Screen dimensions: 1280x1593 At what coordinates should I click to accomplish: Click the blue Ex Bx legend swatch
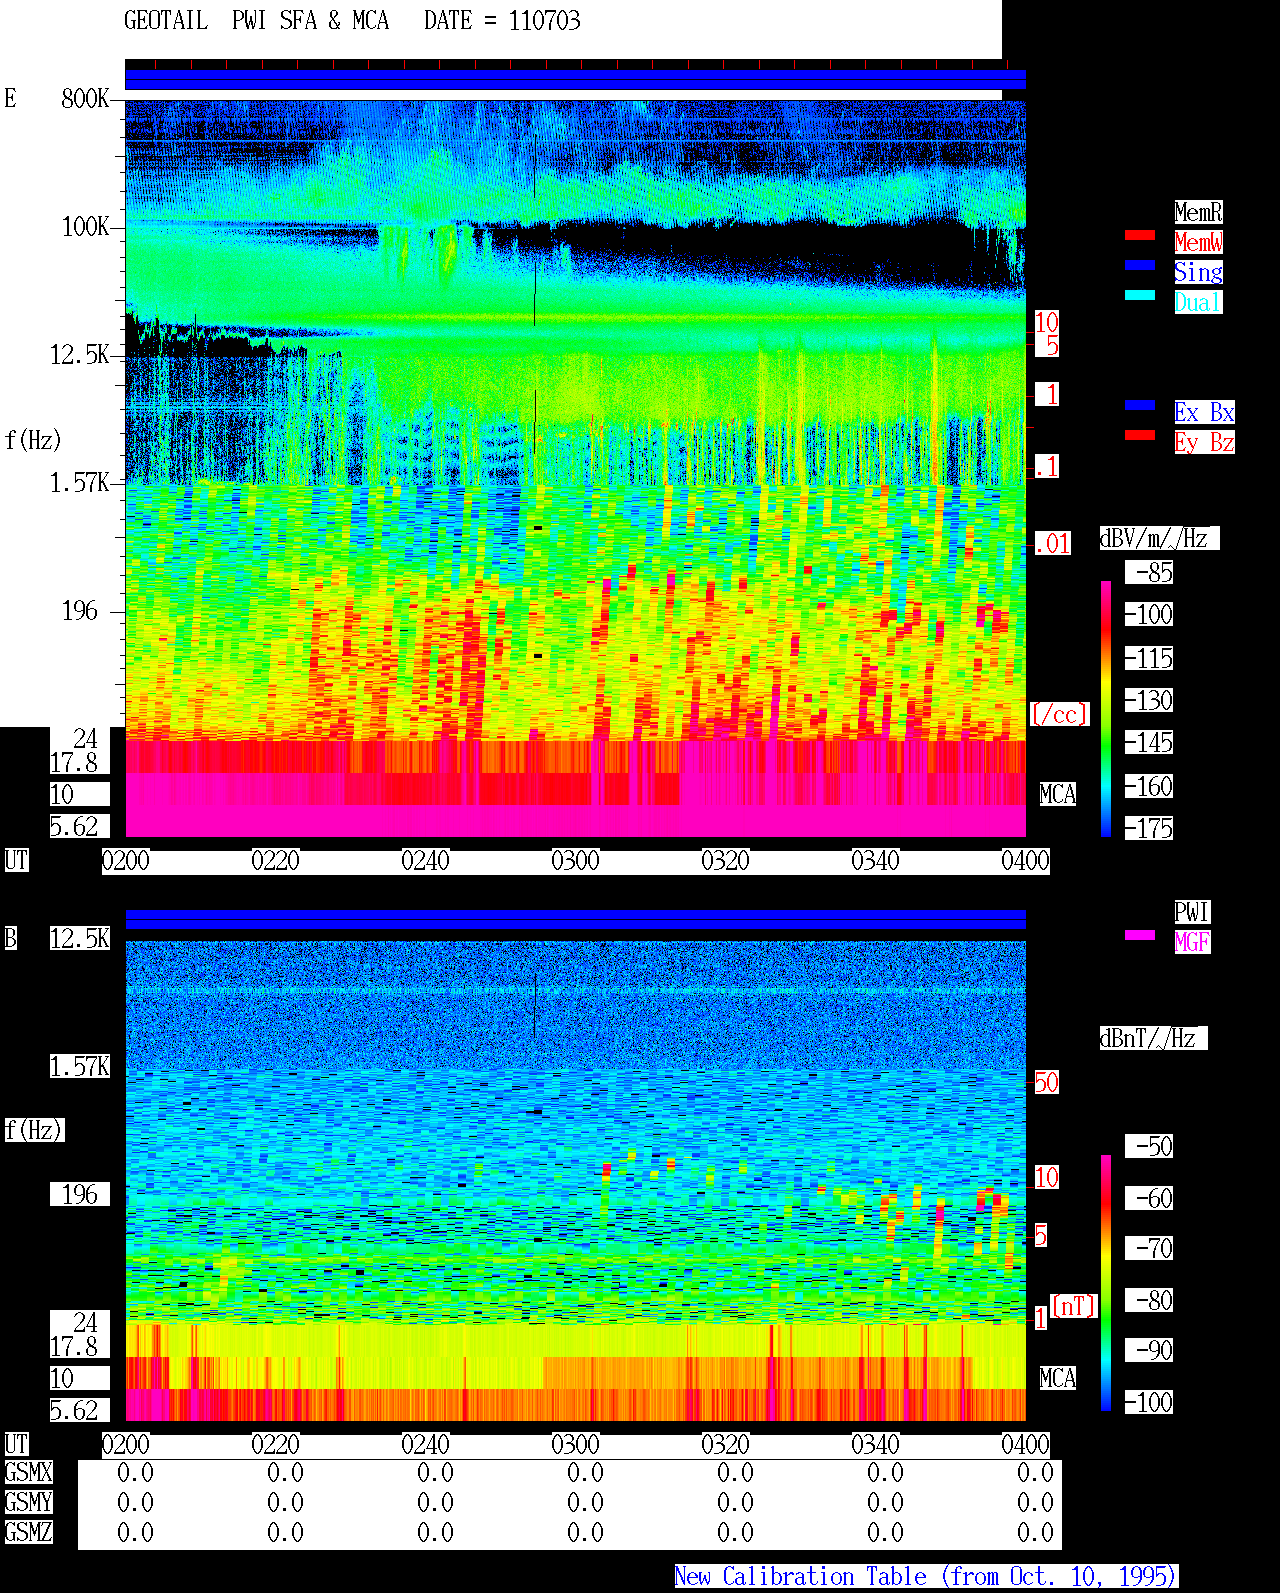[1140, 405]
